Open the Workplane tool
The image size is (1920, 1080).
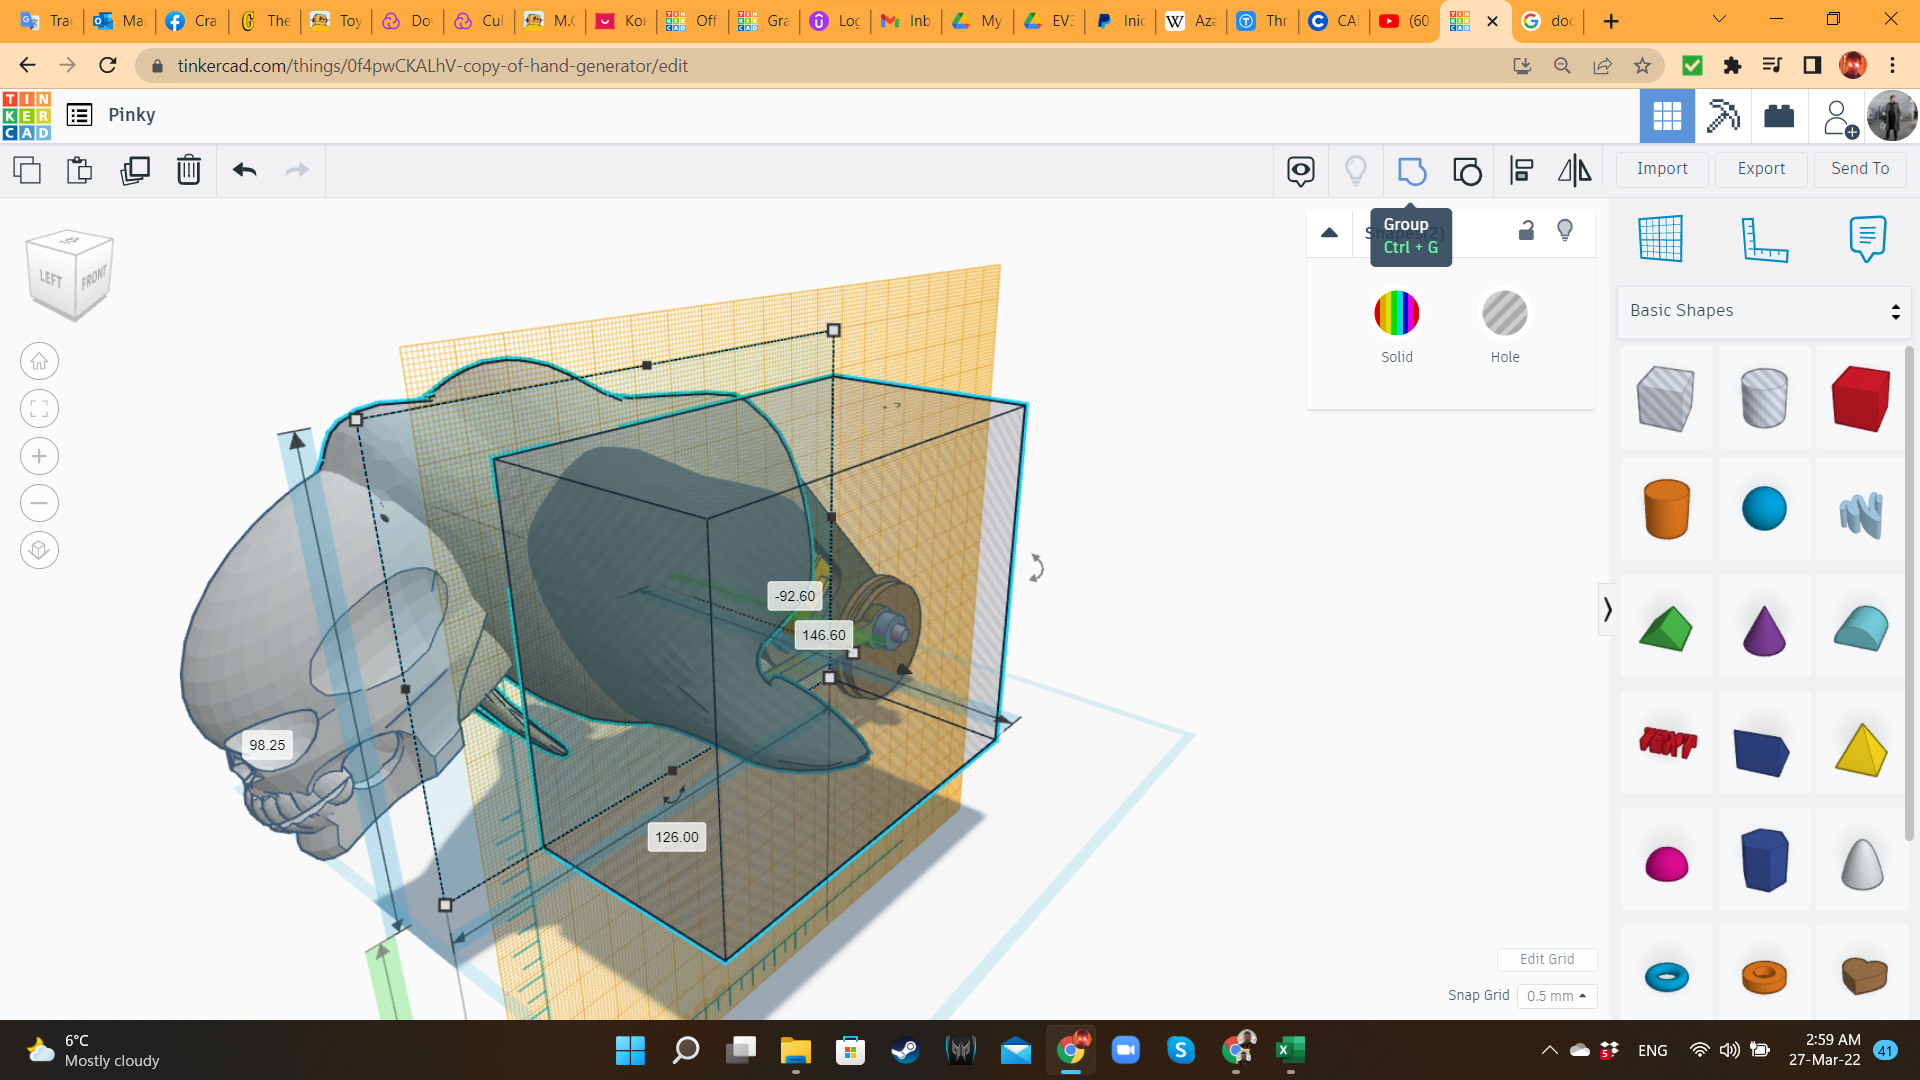pos(1660,238)
